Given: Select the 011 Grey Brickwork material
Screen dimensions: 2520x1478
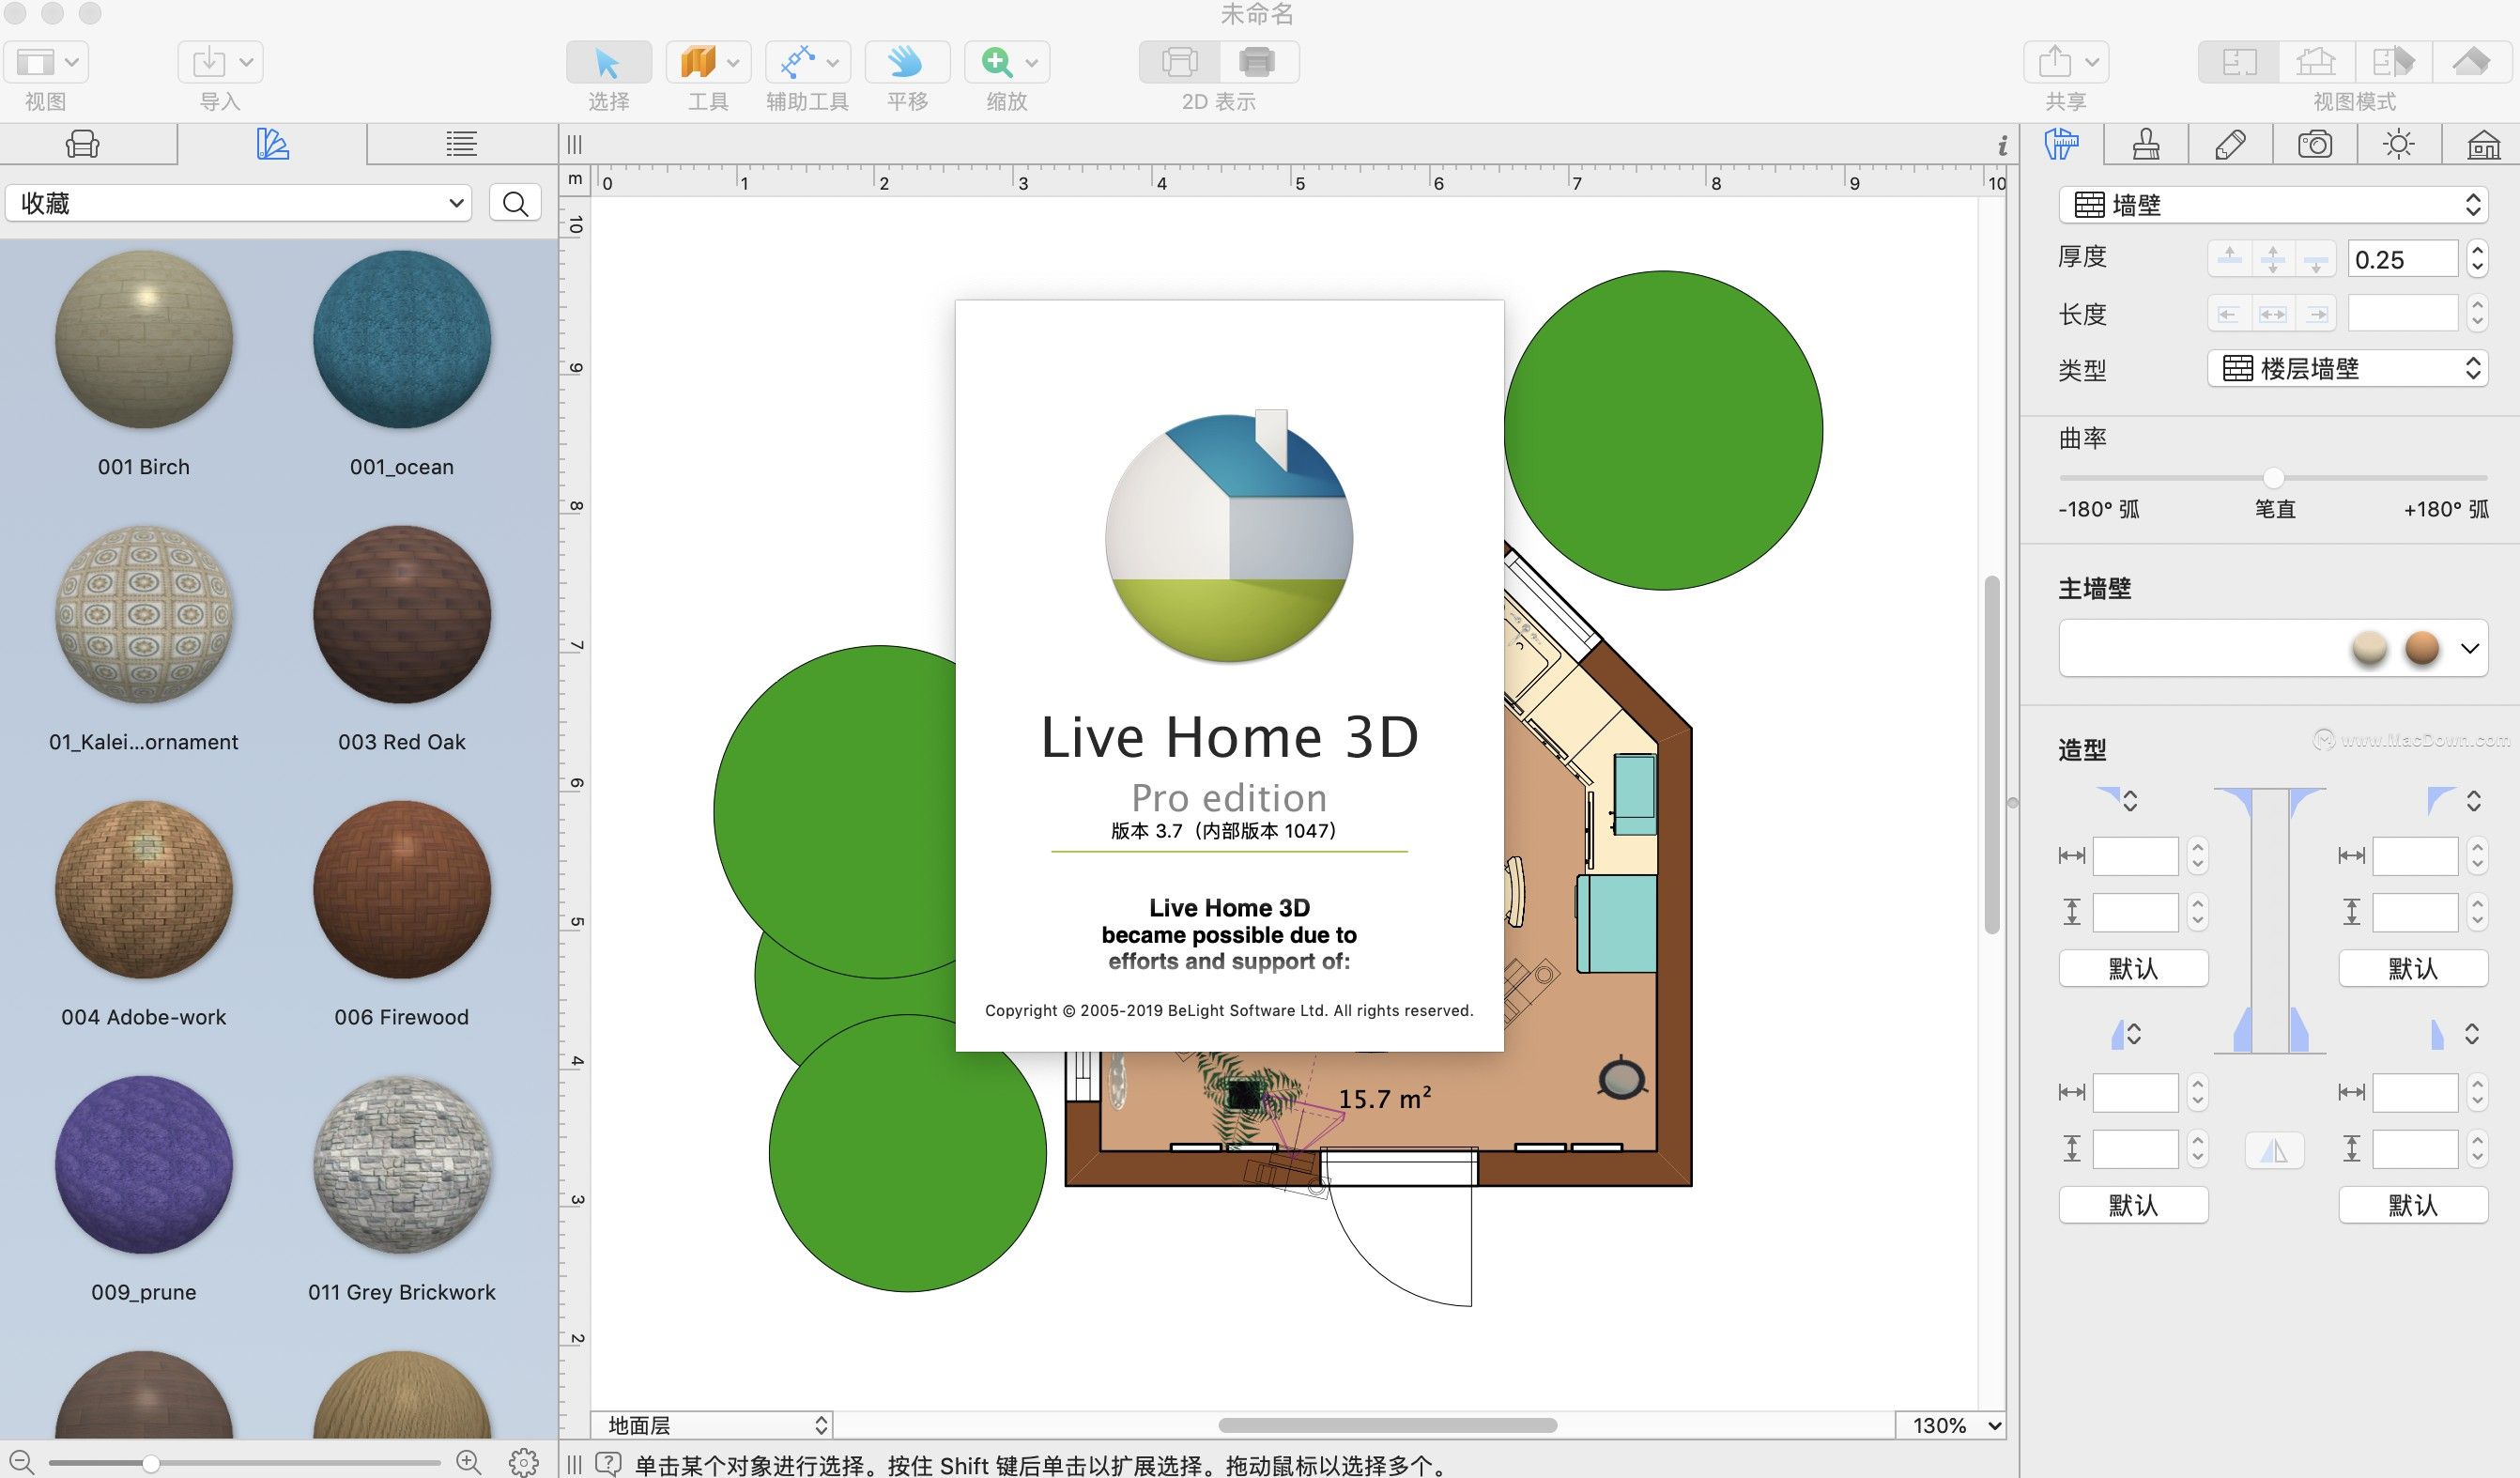Looking at the screenshot, I should point(402,1165).
